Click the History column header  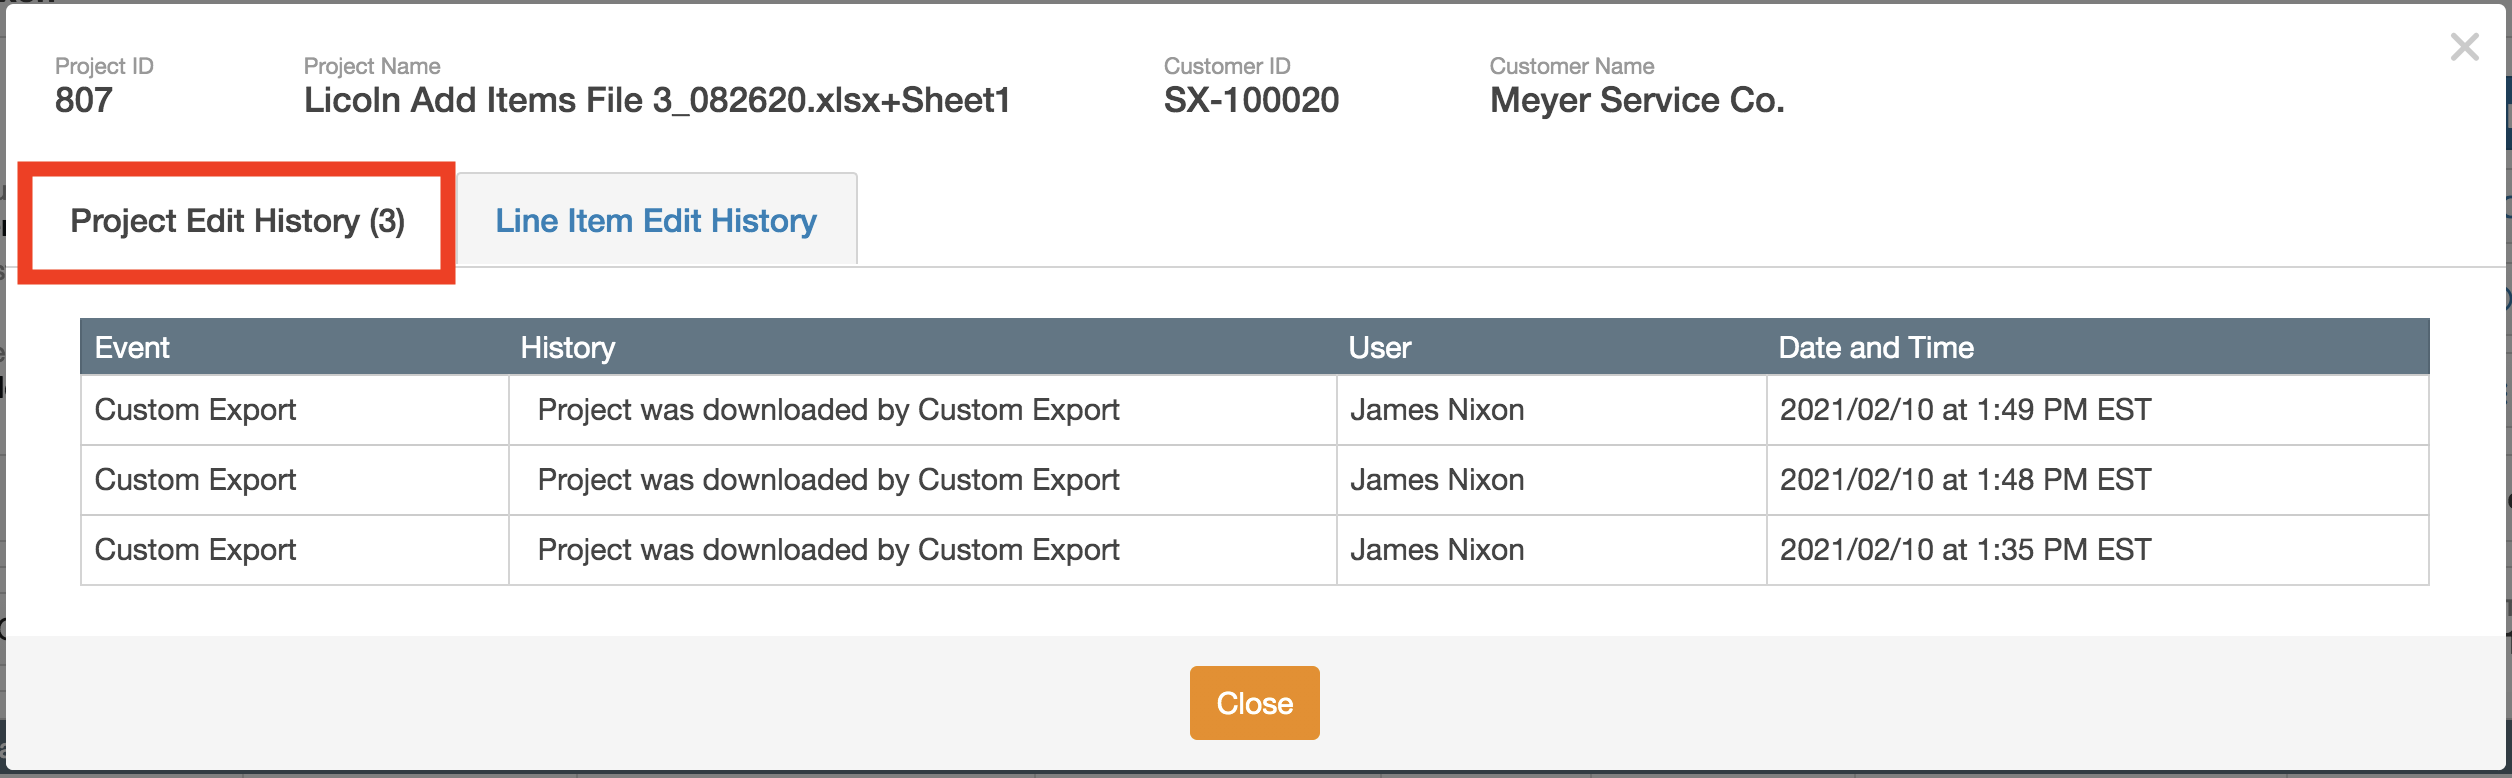(567, 347)
